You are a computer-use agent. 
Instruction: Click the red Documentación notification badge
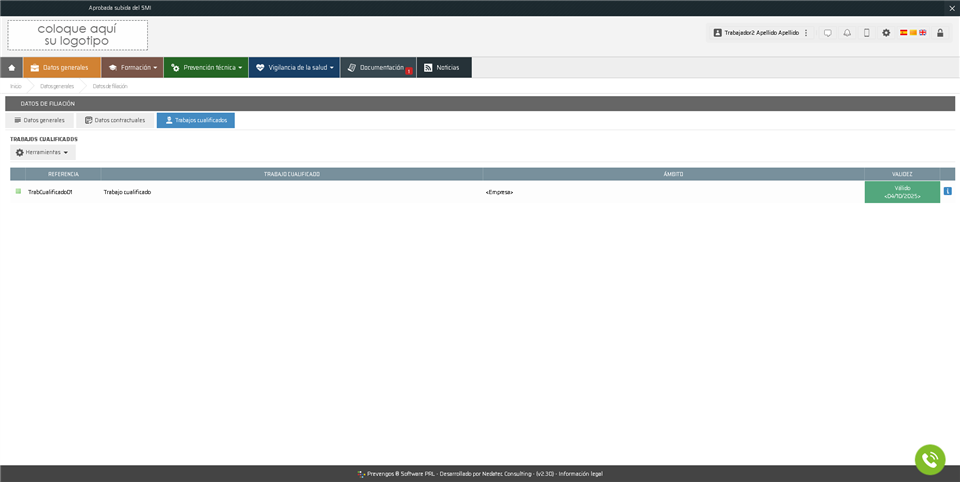tap(408, 72)
